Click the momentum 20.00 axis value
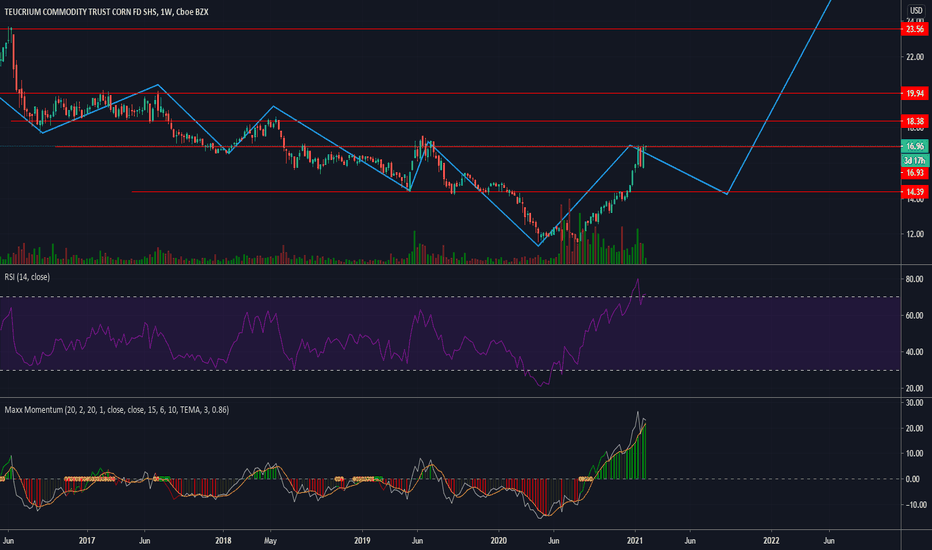The height and width of the screenshot is (550, 932). click(x=915, y=428)
